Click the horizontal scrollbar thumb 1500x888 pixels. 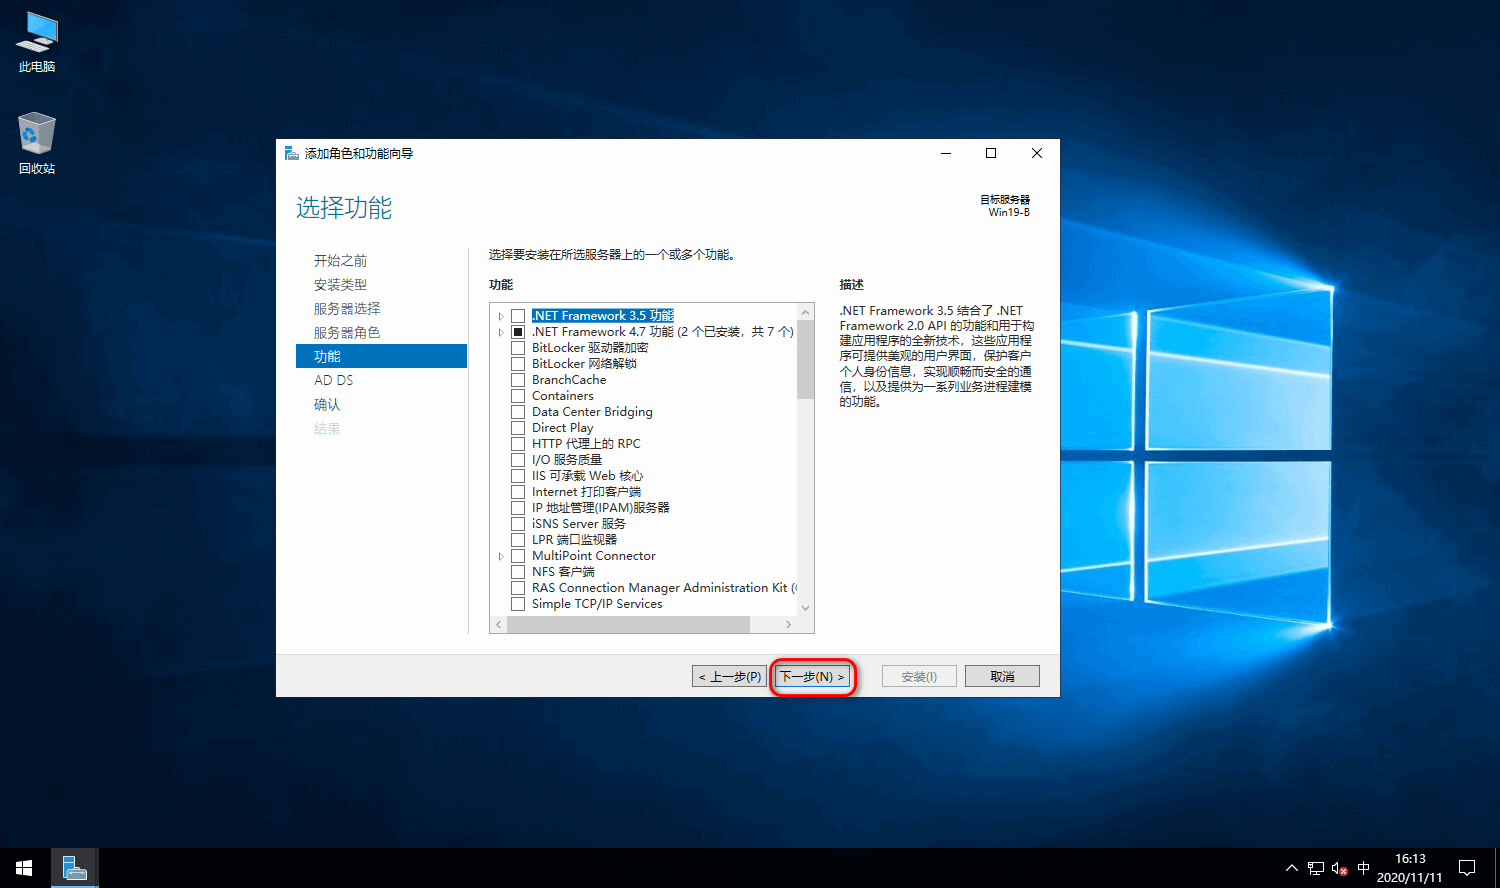click(x=628, y=624)
